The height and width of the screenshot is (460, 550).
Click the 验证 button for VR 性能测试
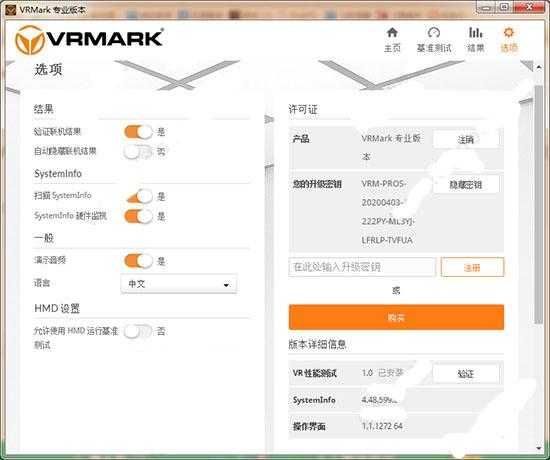click(x=465, y=374)
